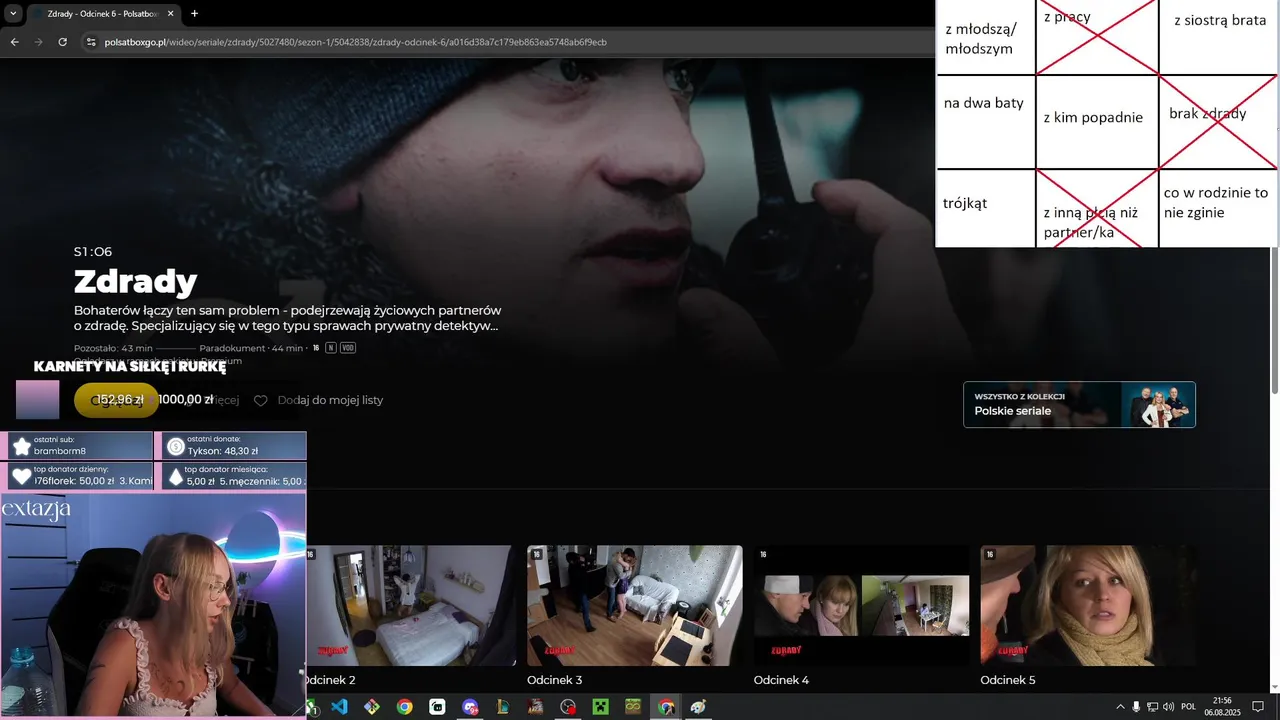1280x720 pixels.
Task: Open the Paint palette taskbar icon
Action: 698,707
